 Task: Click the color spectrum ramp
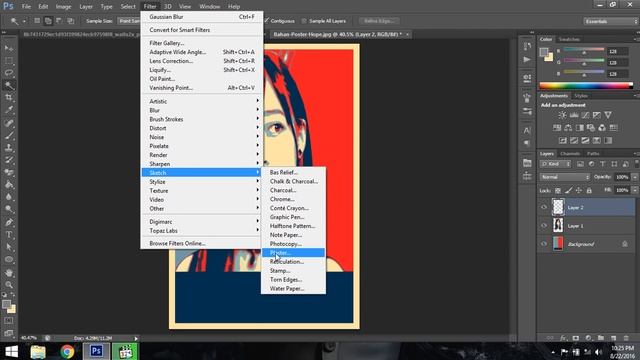pyautogui.click(x=586, y=85)
